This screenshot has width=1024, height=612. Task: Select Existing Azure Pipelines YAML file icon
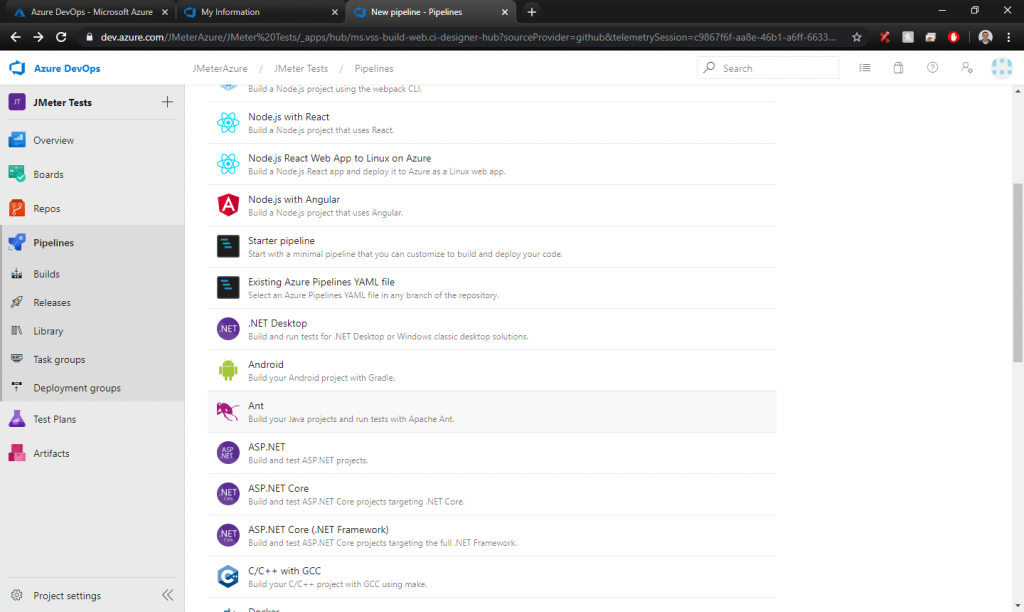click(x=228, y=287)
